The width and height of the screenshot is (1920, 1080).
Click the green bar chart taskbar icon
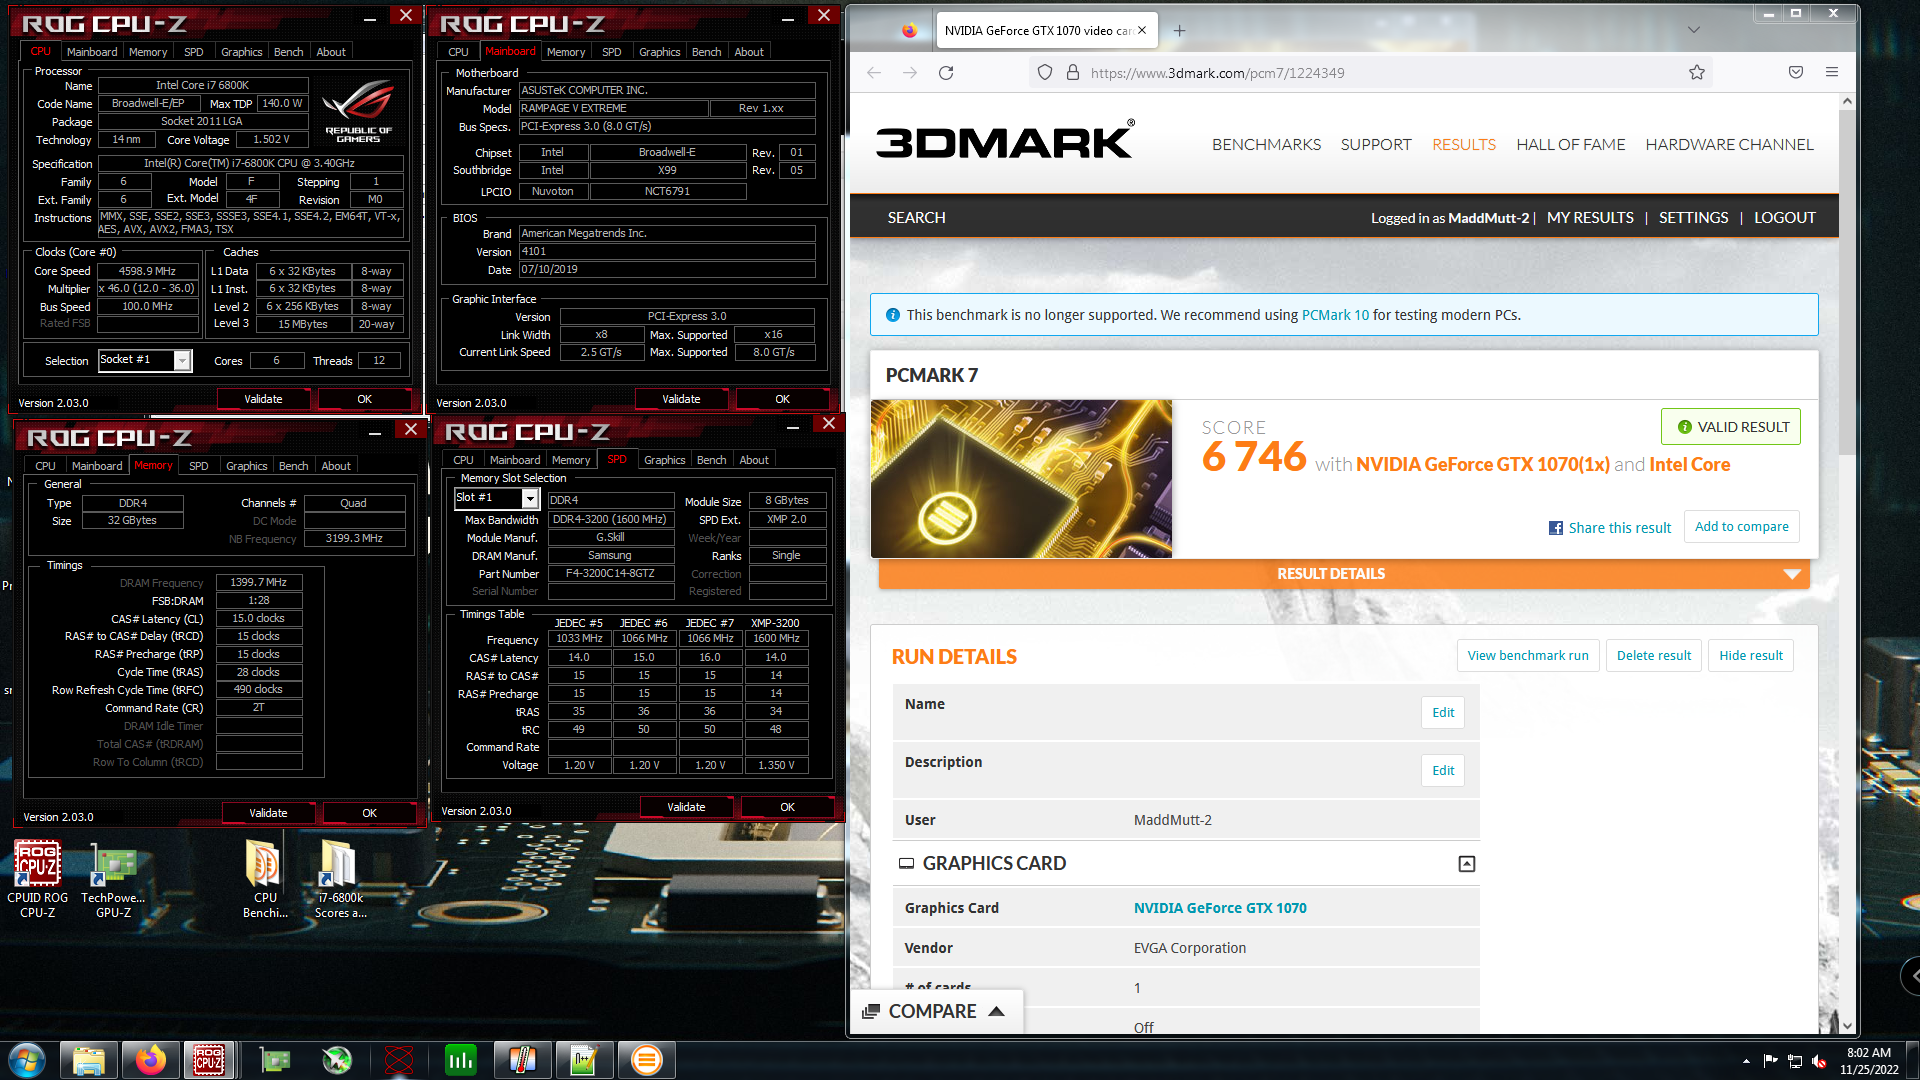coord(461,1060)
